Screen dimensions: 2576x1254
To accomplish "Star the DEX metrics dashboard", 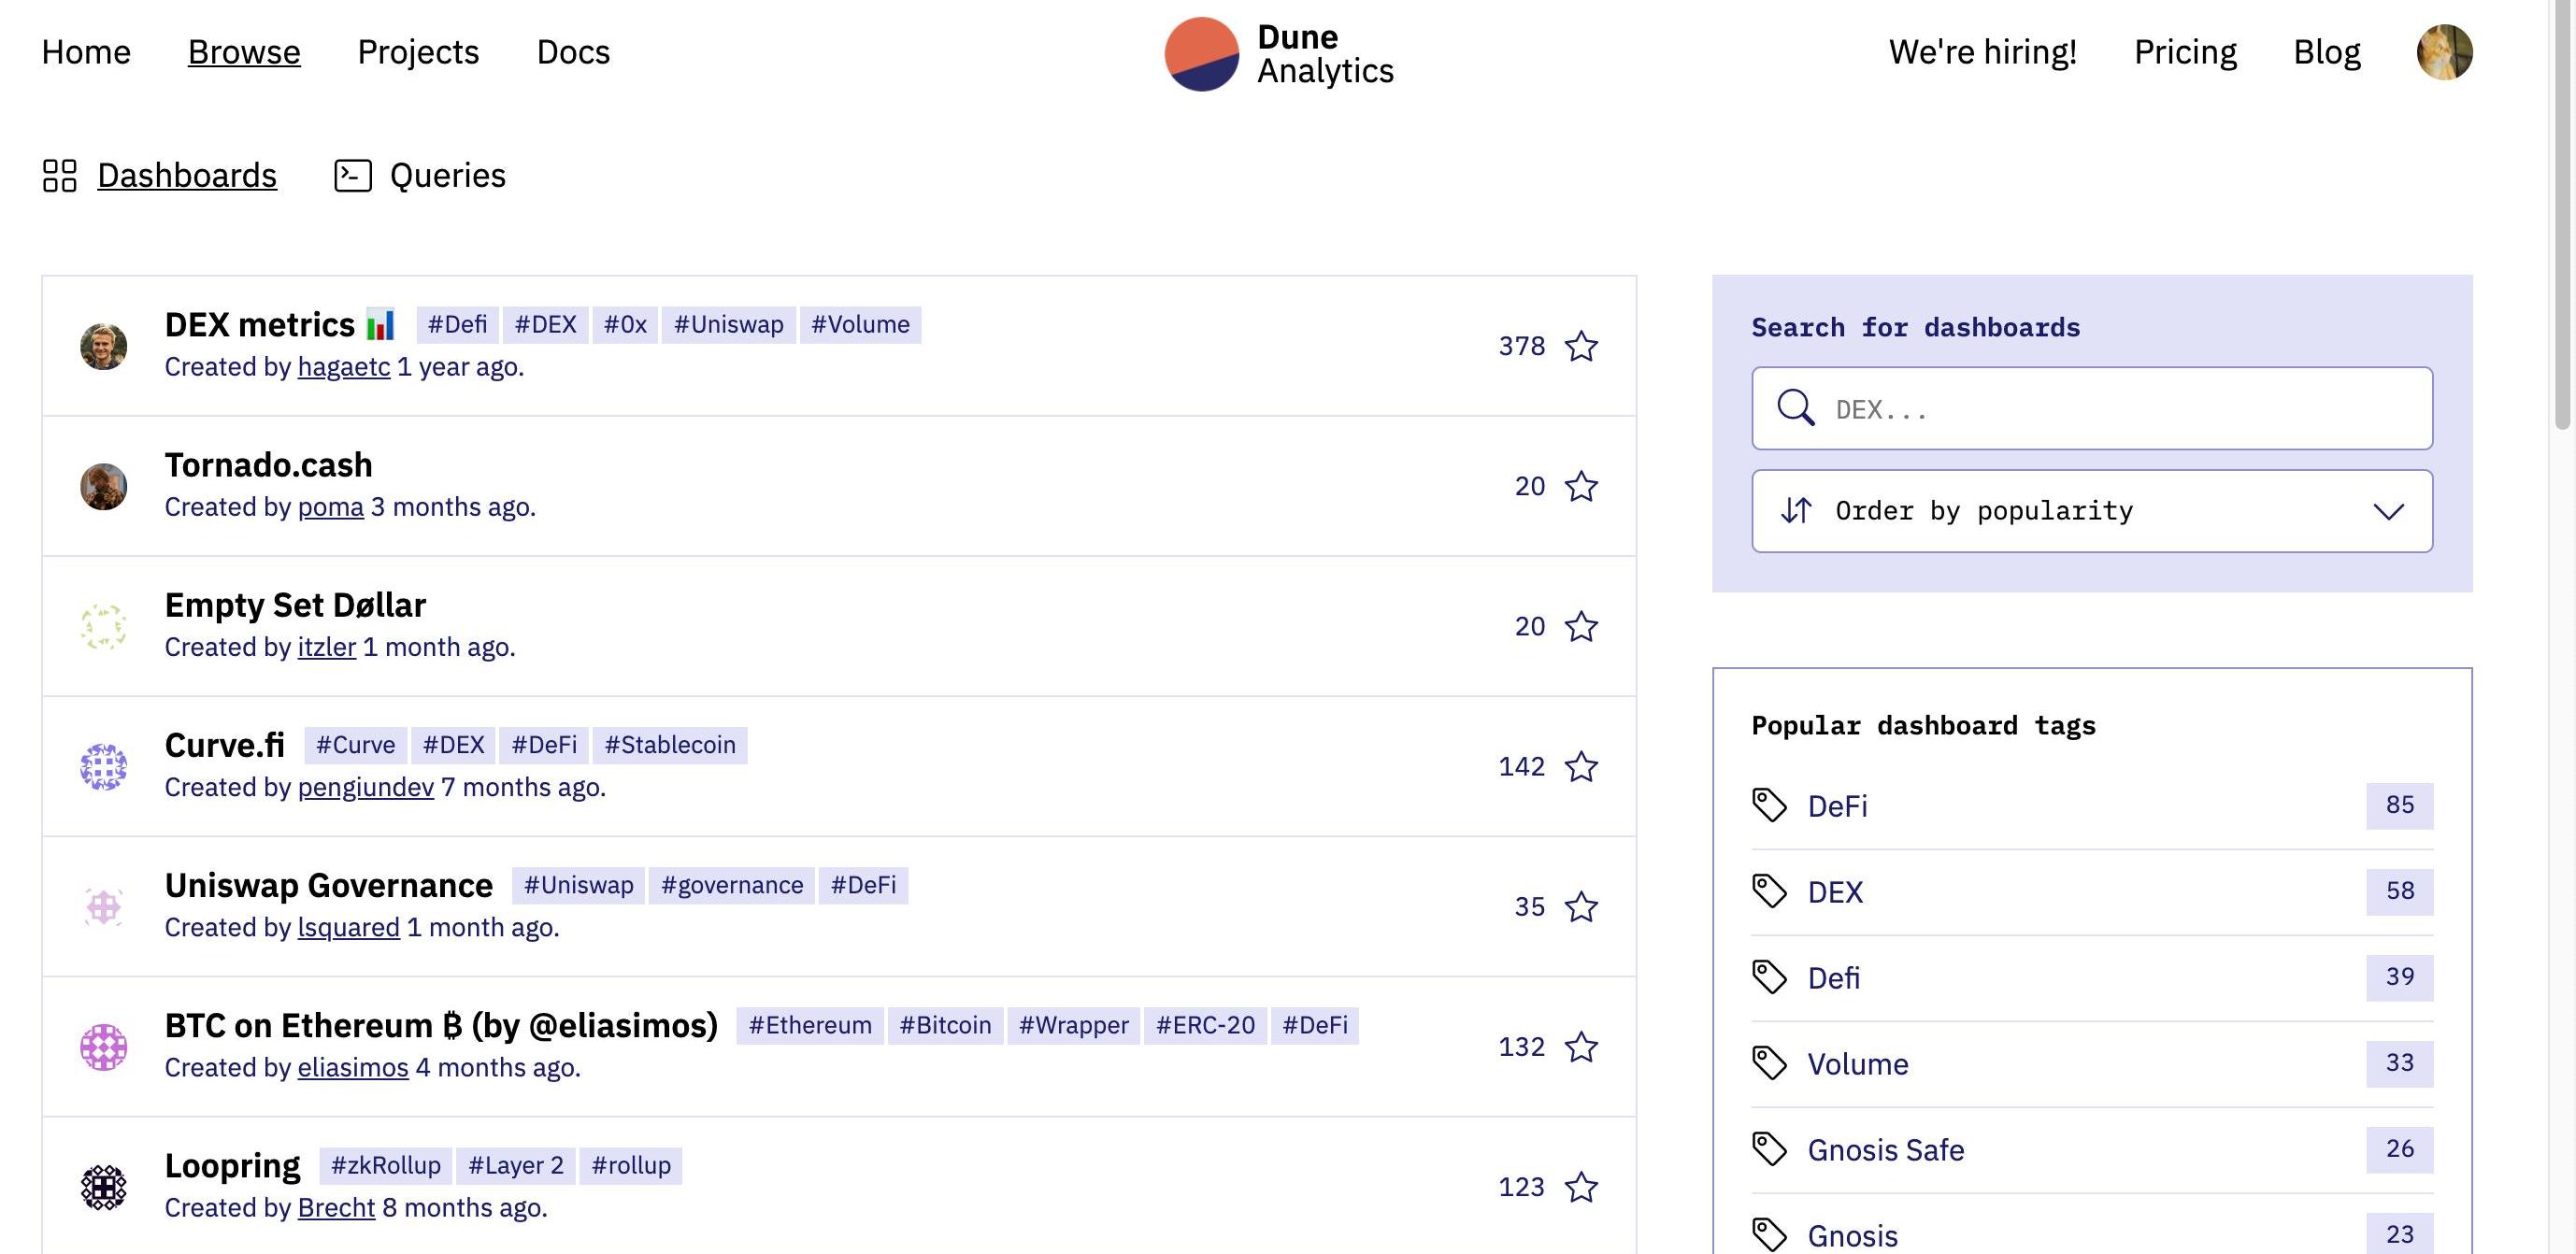I will 1581,346.
